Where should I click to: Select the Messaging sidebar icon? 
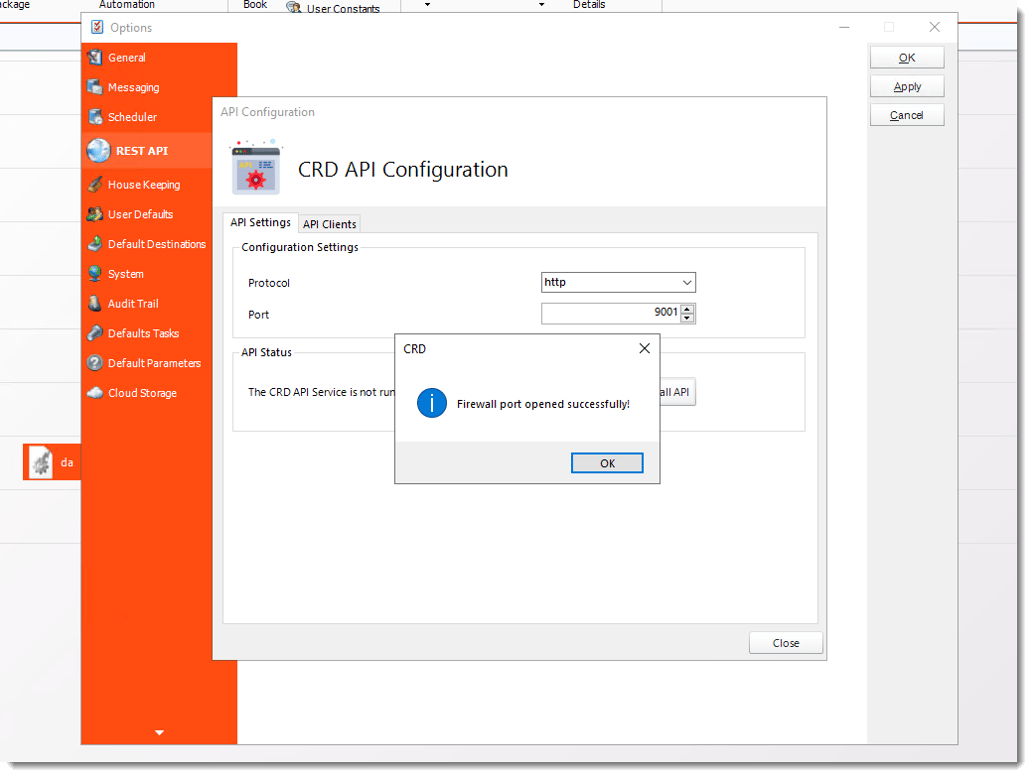pos(99,88)
